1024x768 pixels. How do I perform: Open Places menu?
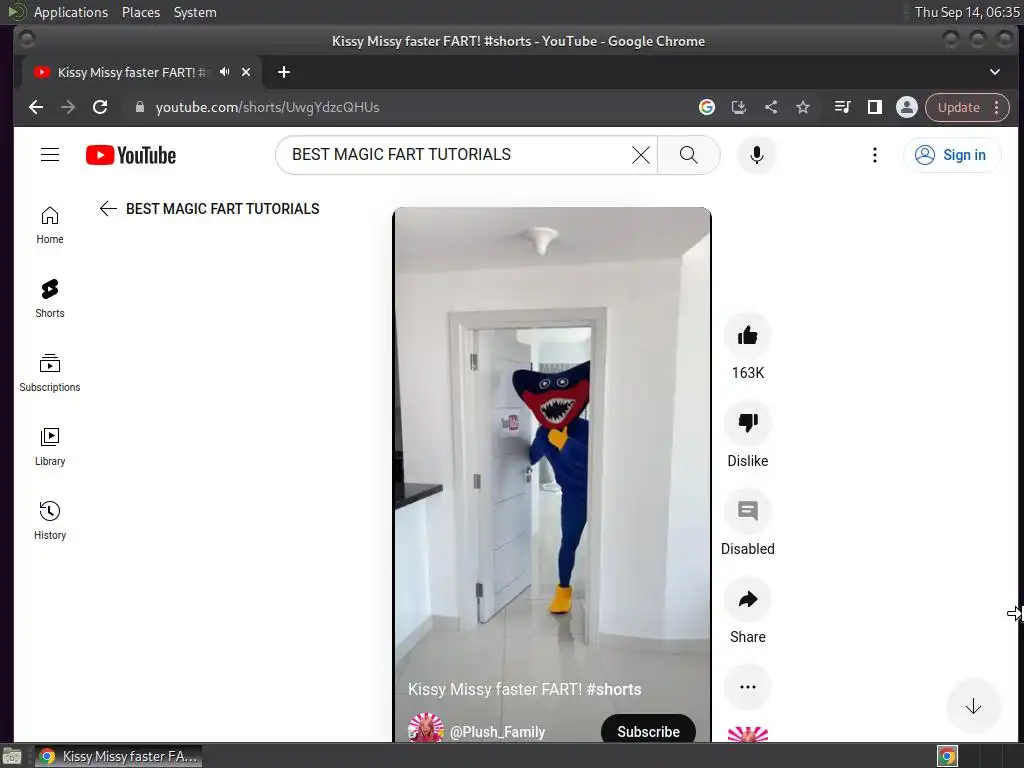coord(141,12)
